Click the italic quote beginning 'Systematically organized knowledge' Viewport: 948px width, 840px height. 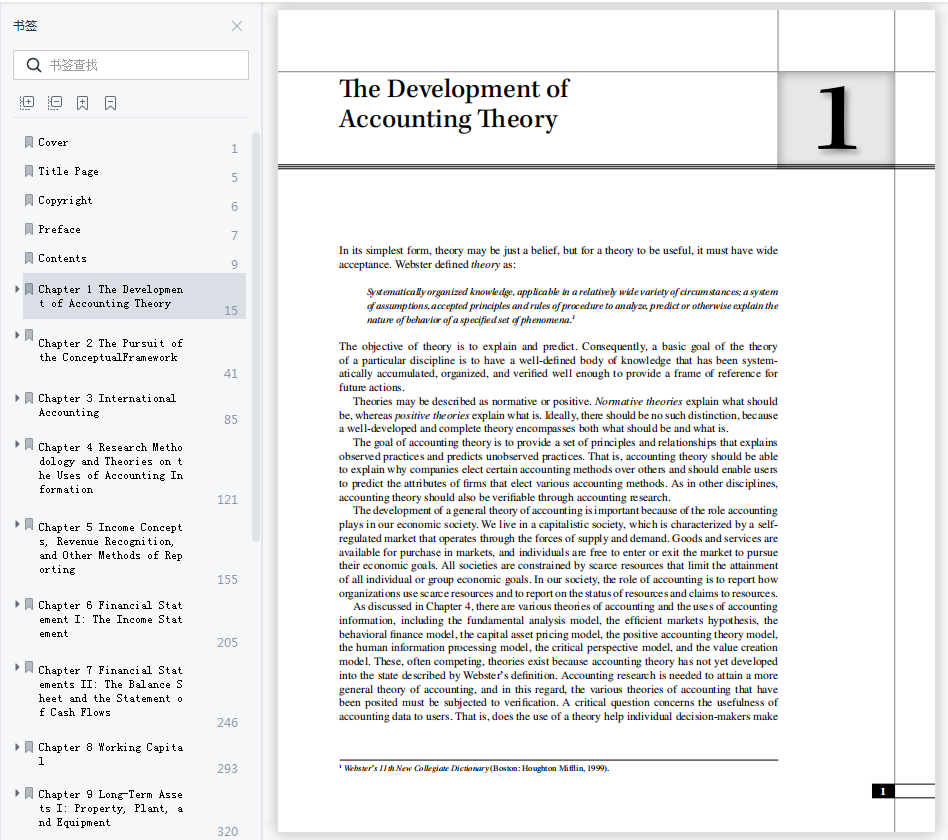point(572,305)
